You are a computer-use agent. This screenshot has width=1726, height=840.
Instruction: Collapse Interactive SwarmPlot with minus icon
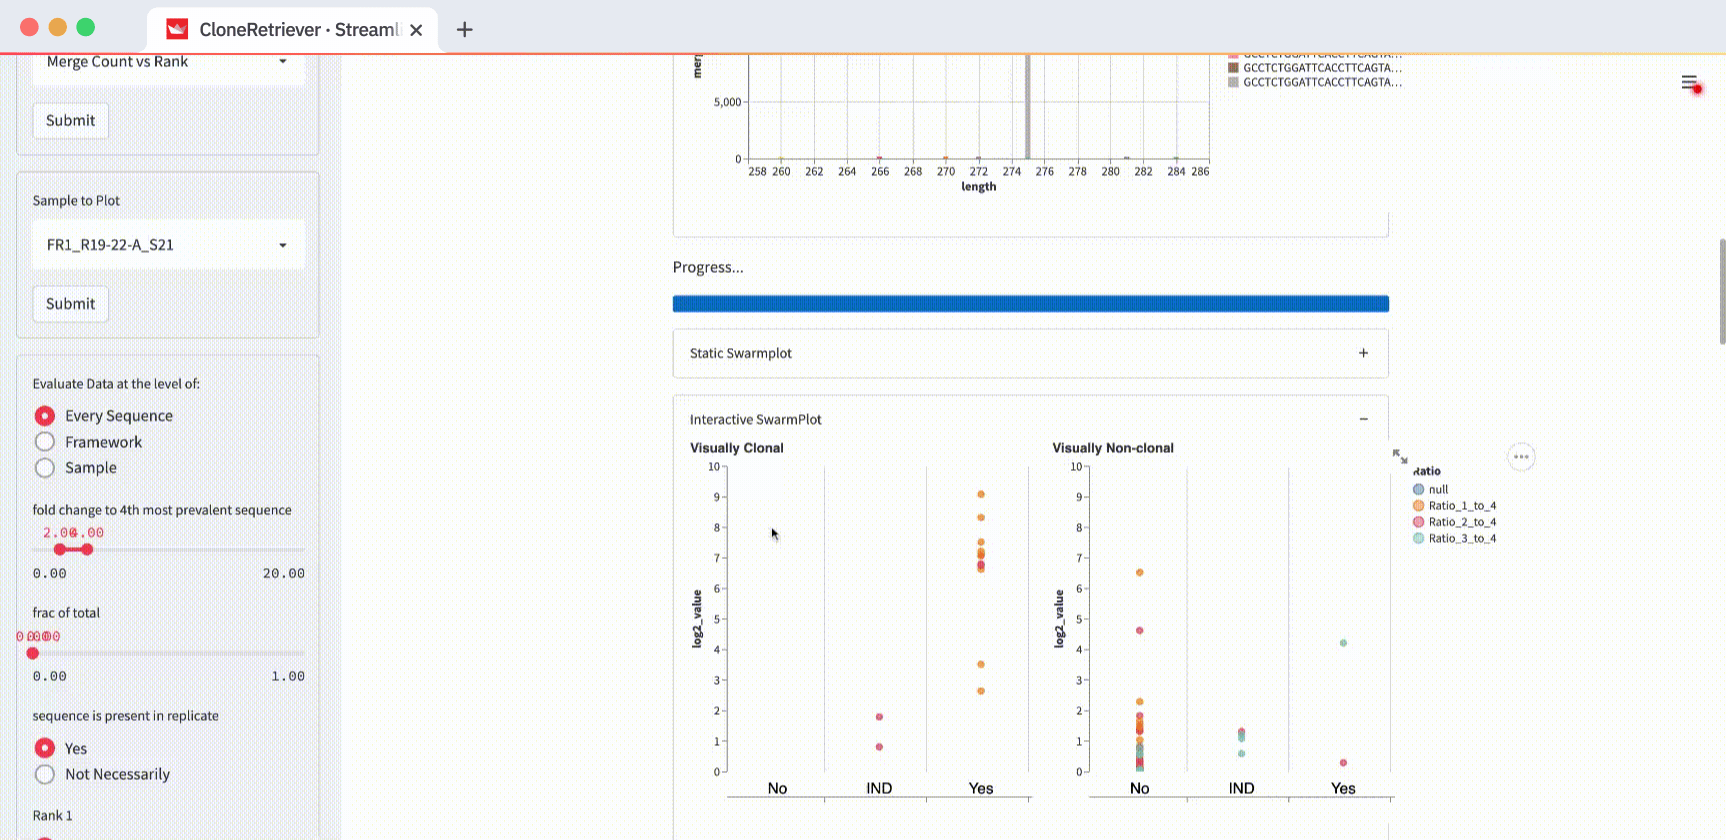pyautogui.click(x=1363, y=419)
